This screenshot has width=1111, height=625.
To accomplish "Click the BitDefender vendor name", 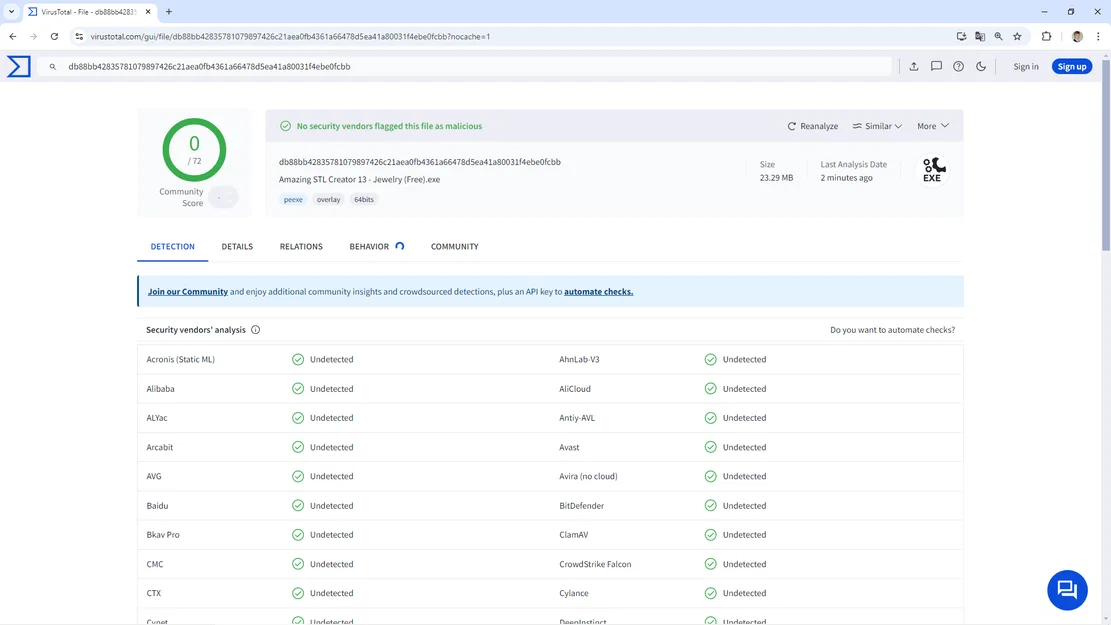I will pos(581,505).
